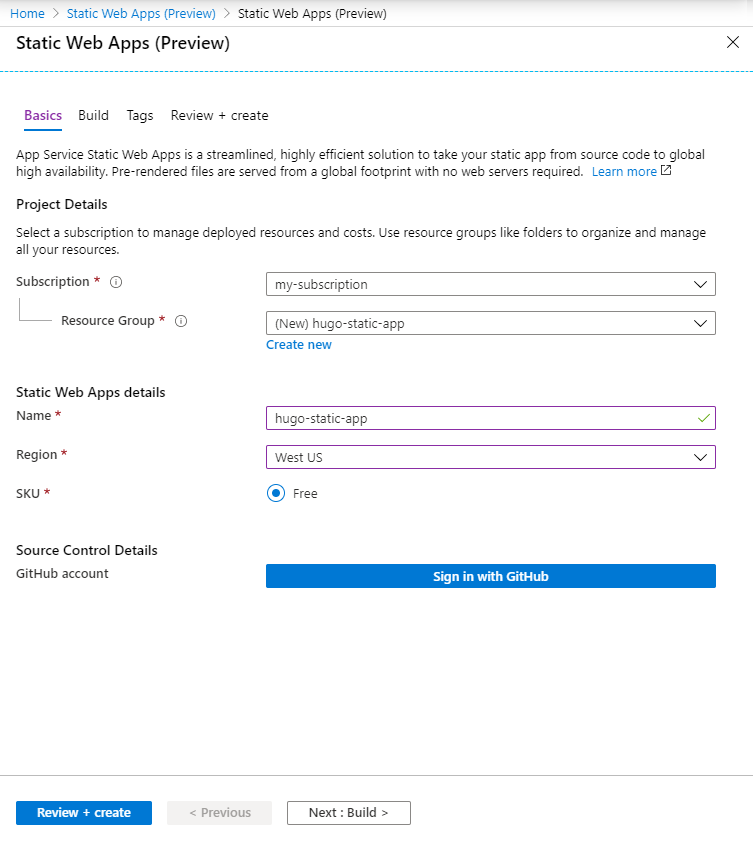This screenshot has width=753, height=842.
Task: Select the Free SKU radio button
Action: click(276, 493)
